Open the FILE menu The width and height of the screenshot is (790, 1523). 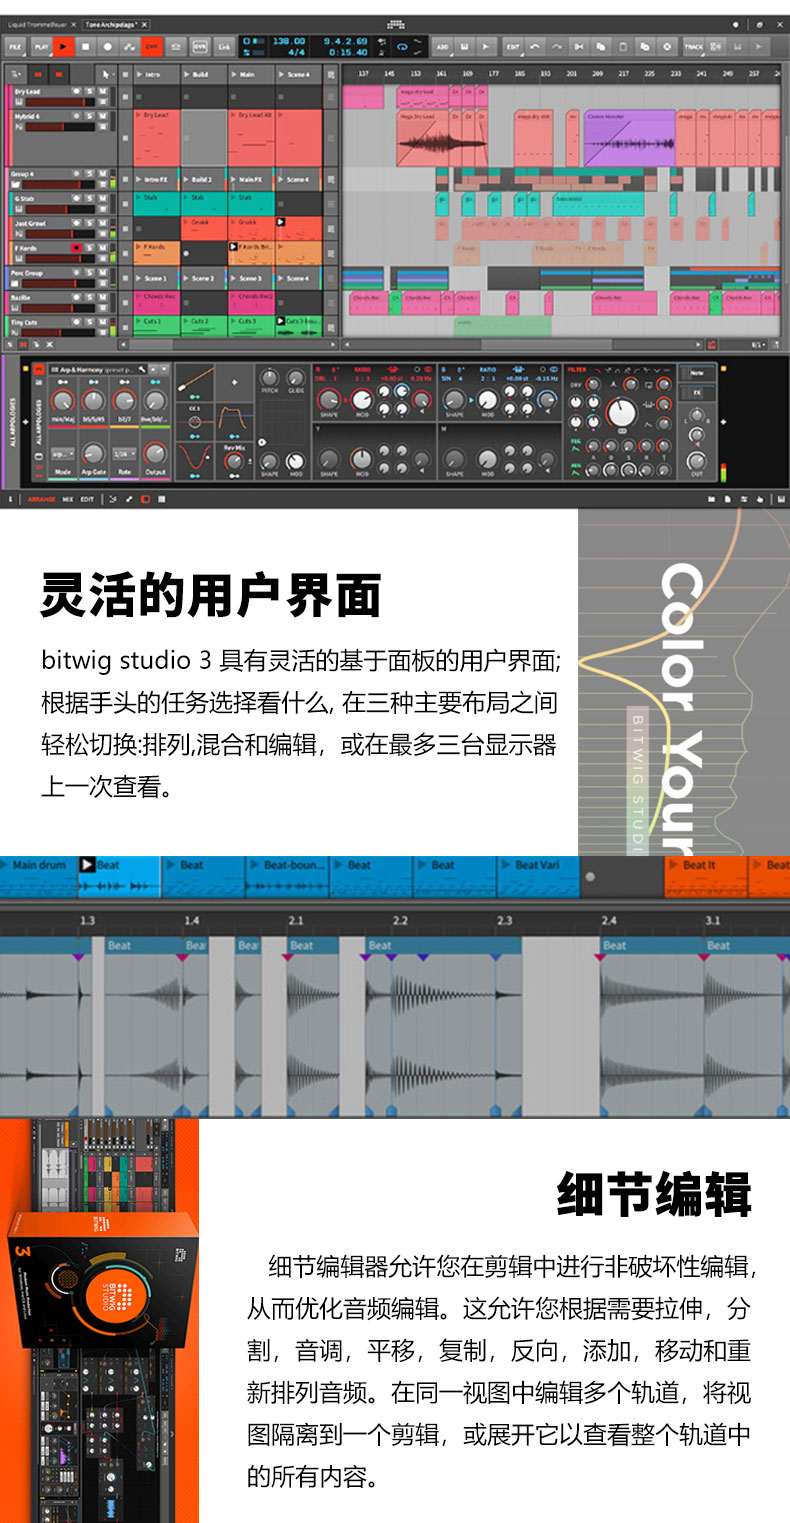click(x=15, y=46)
